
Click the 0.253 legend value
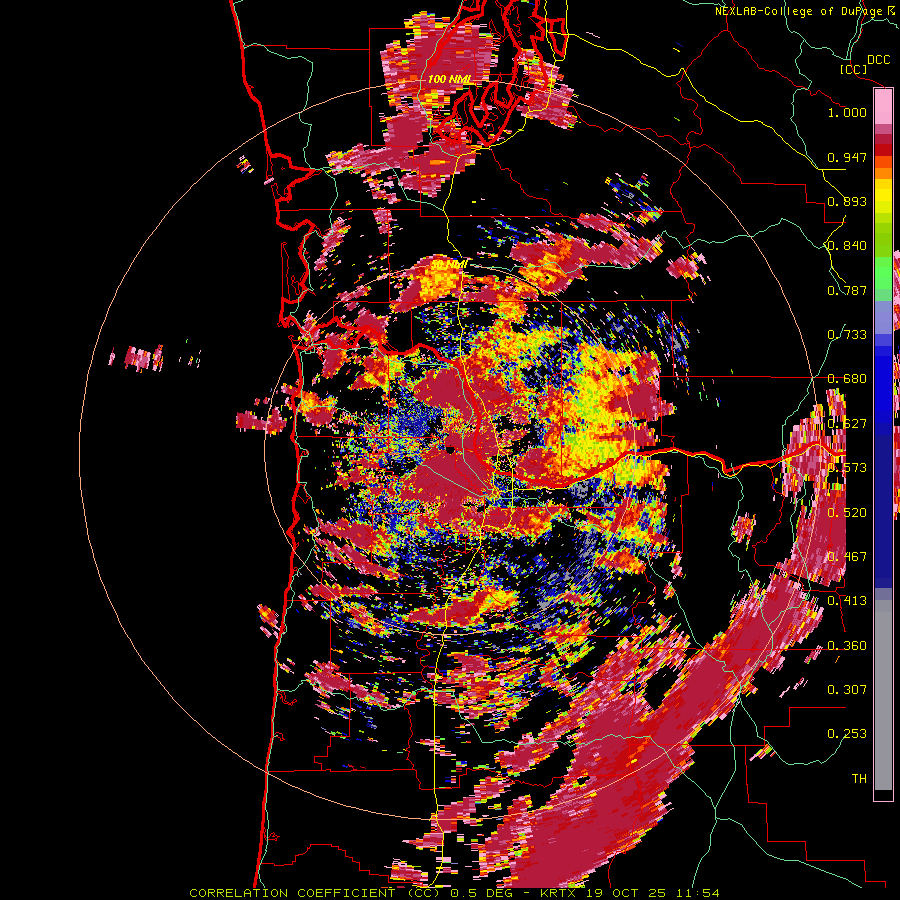[847, 734]
